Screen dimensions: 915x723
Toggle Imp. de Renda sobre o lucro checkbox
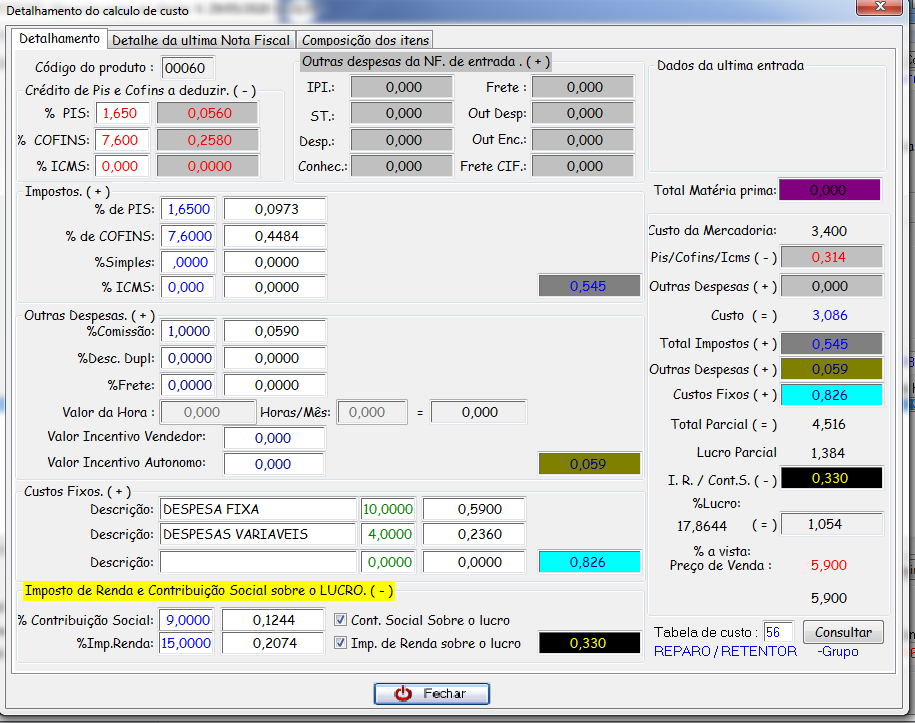point(341,643)
